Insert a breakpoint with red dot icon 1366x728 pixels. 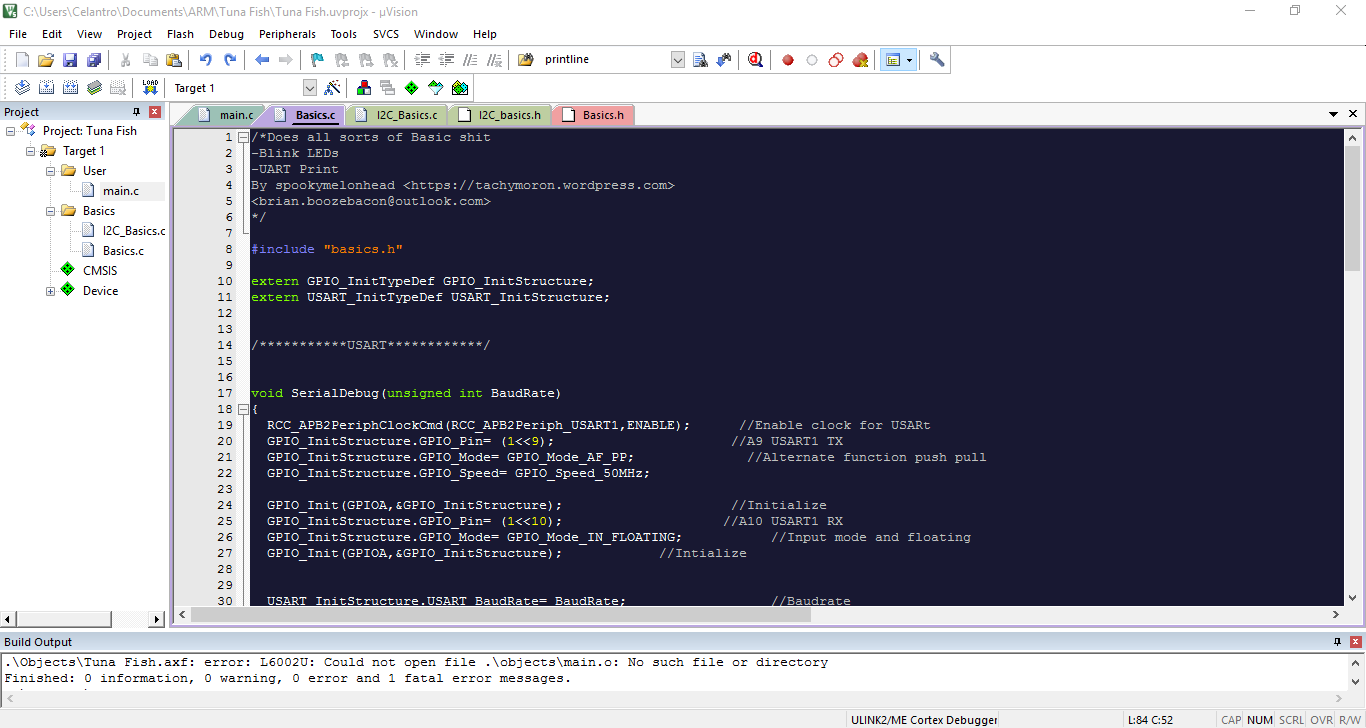[x=788, y=60]
